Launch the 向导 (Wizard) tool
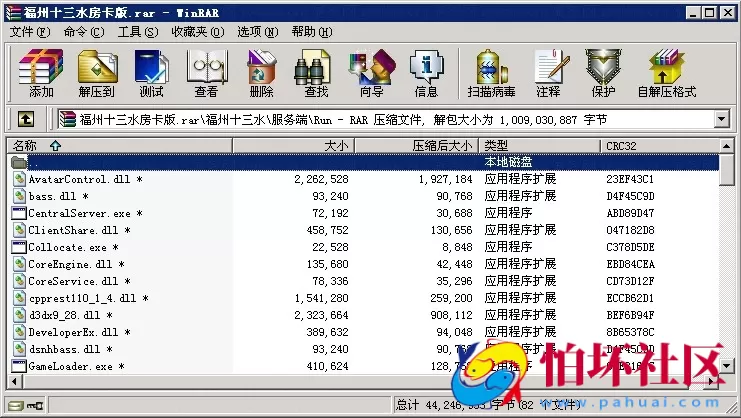This screenshot has height=418, width=741. [371, 72]
